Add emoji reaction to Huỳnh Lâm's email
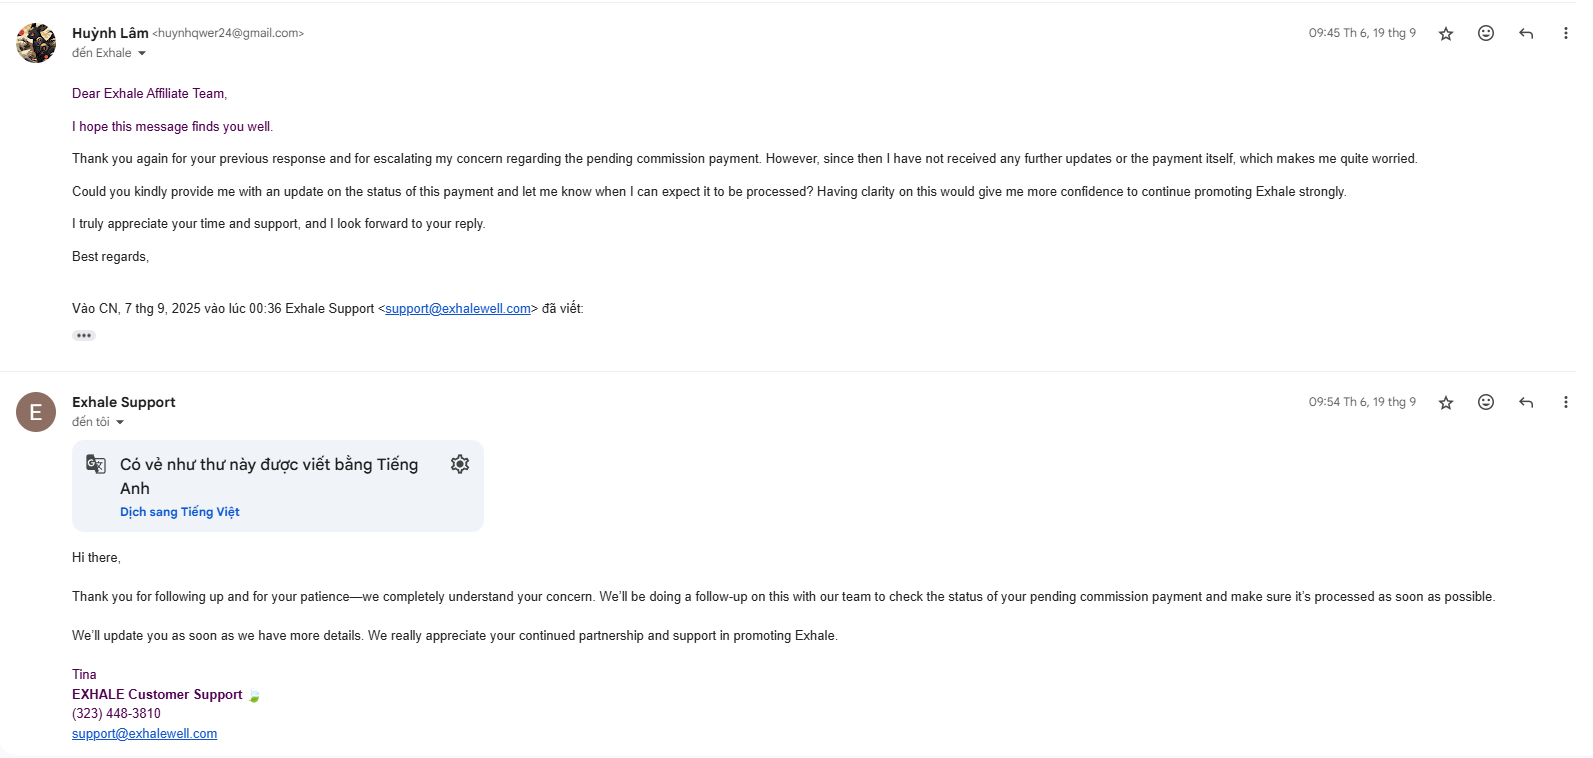The image size is (1593, 758). tap(1486, 33)
